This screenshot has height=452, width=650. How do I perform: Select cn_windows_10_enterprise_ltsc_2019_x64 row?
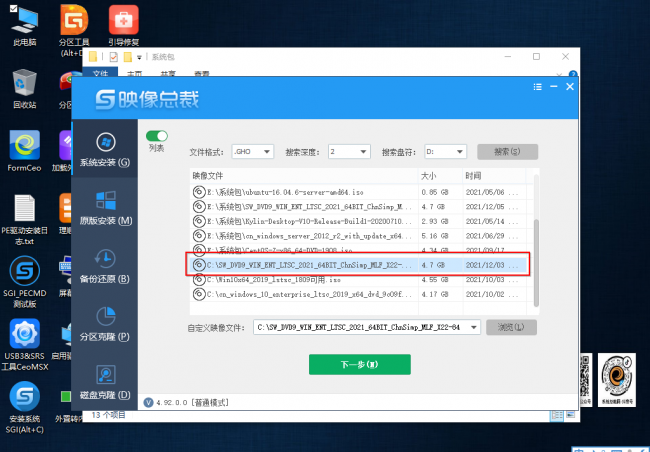(x=359, y=294)
